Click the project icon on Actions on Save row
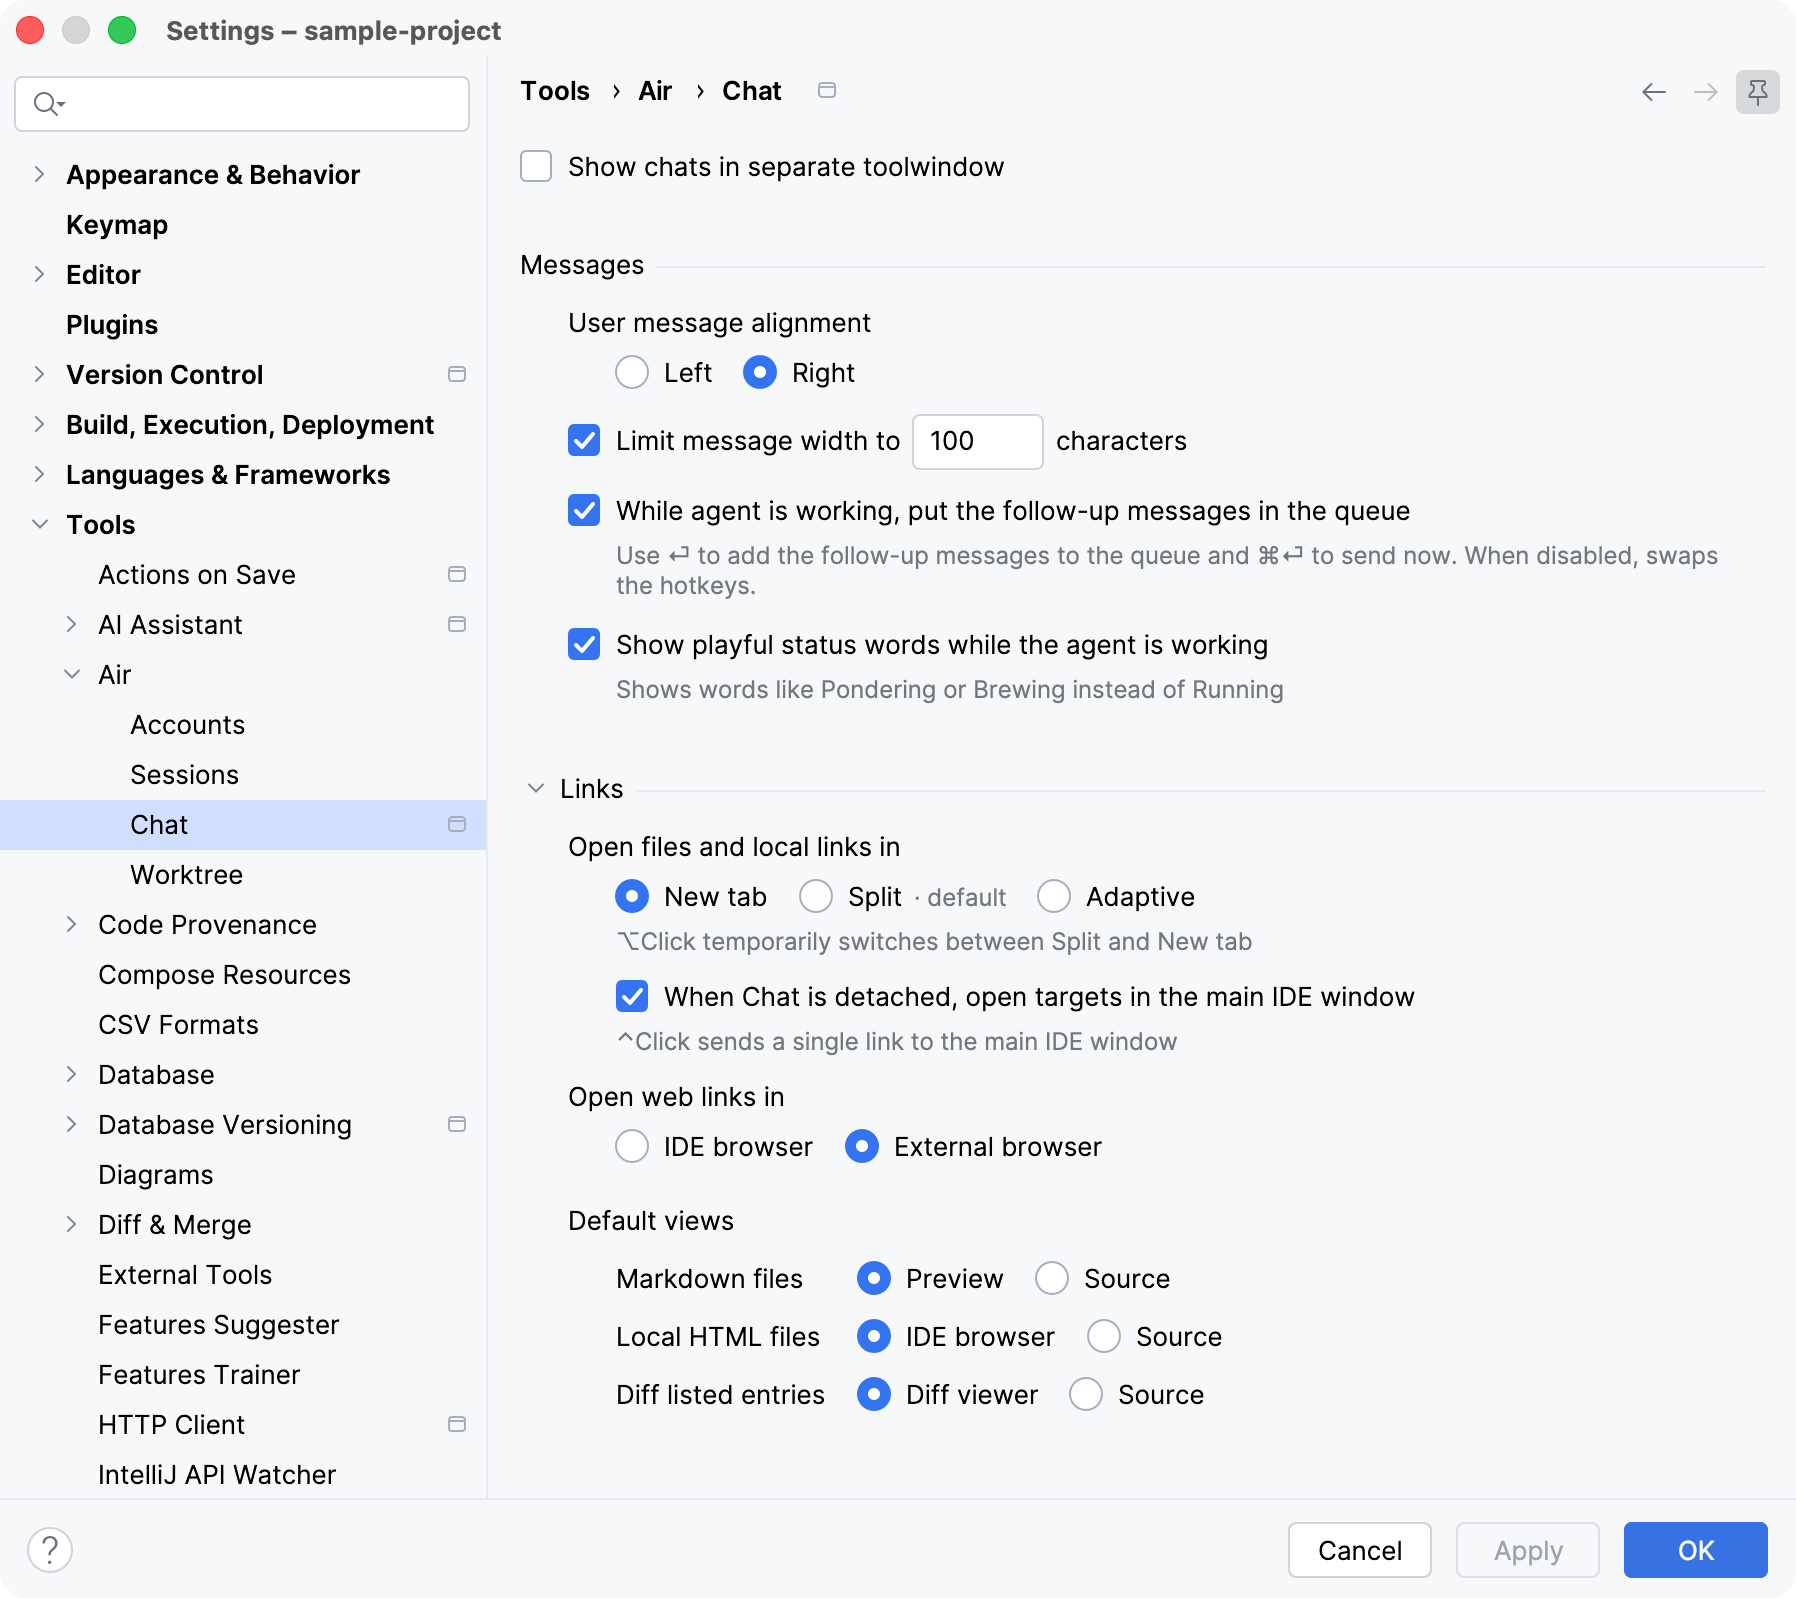This screenshot has height=1598, width=1796. point(457,574)
